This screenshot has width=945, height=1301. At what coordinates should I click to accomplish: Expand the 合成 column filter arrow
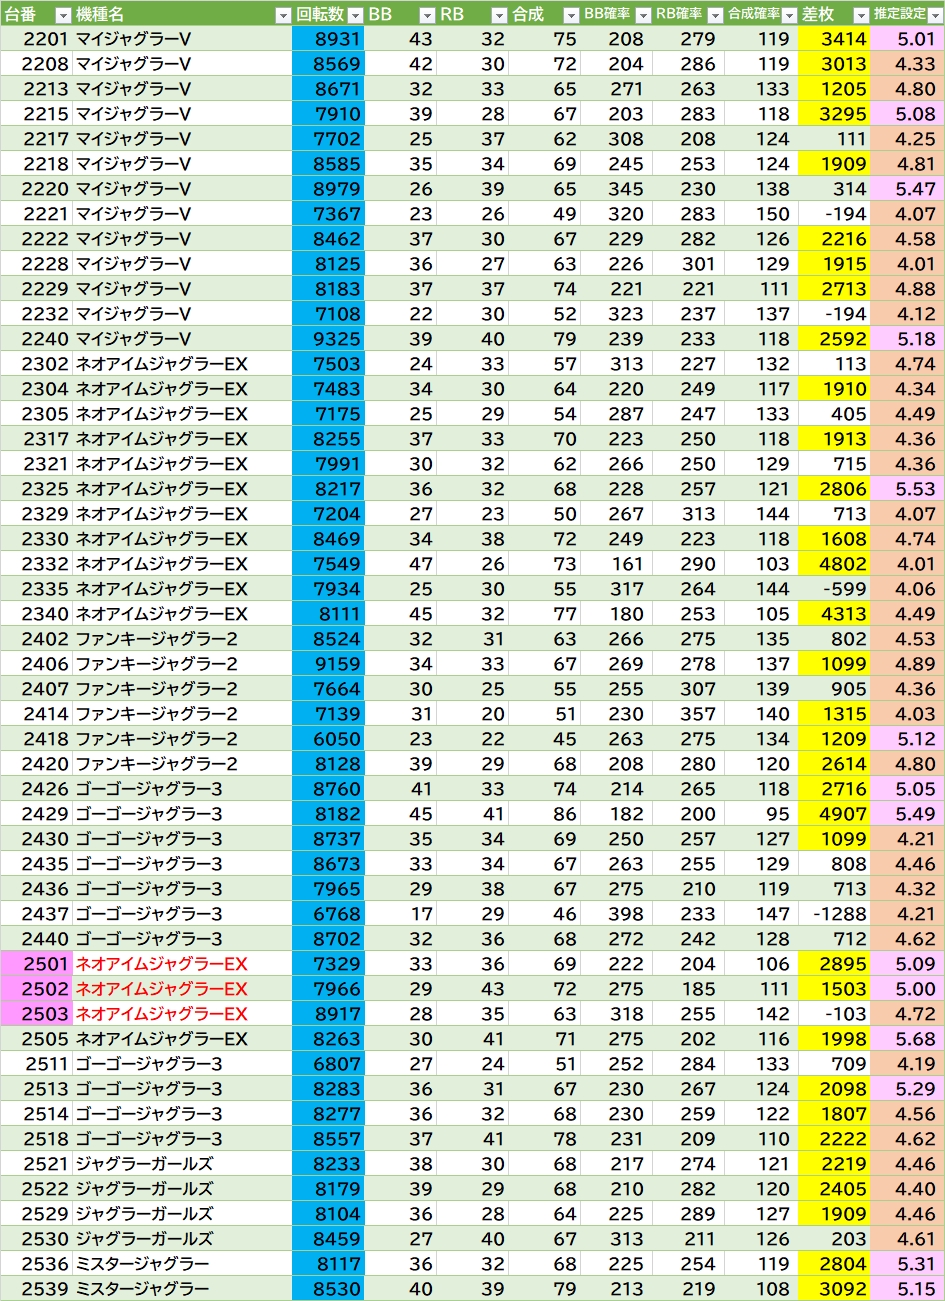coord(571,15)
